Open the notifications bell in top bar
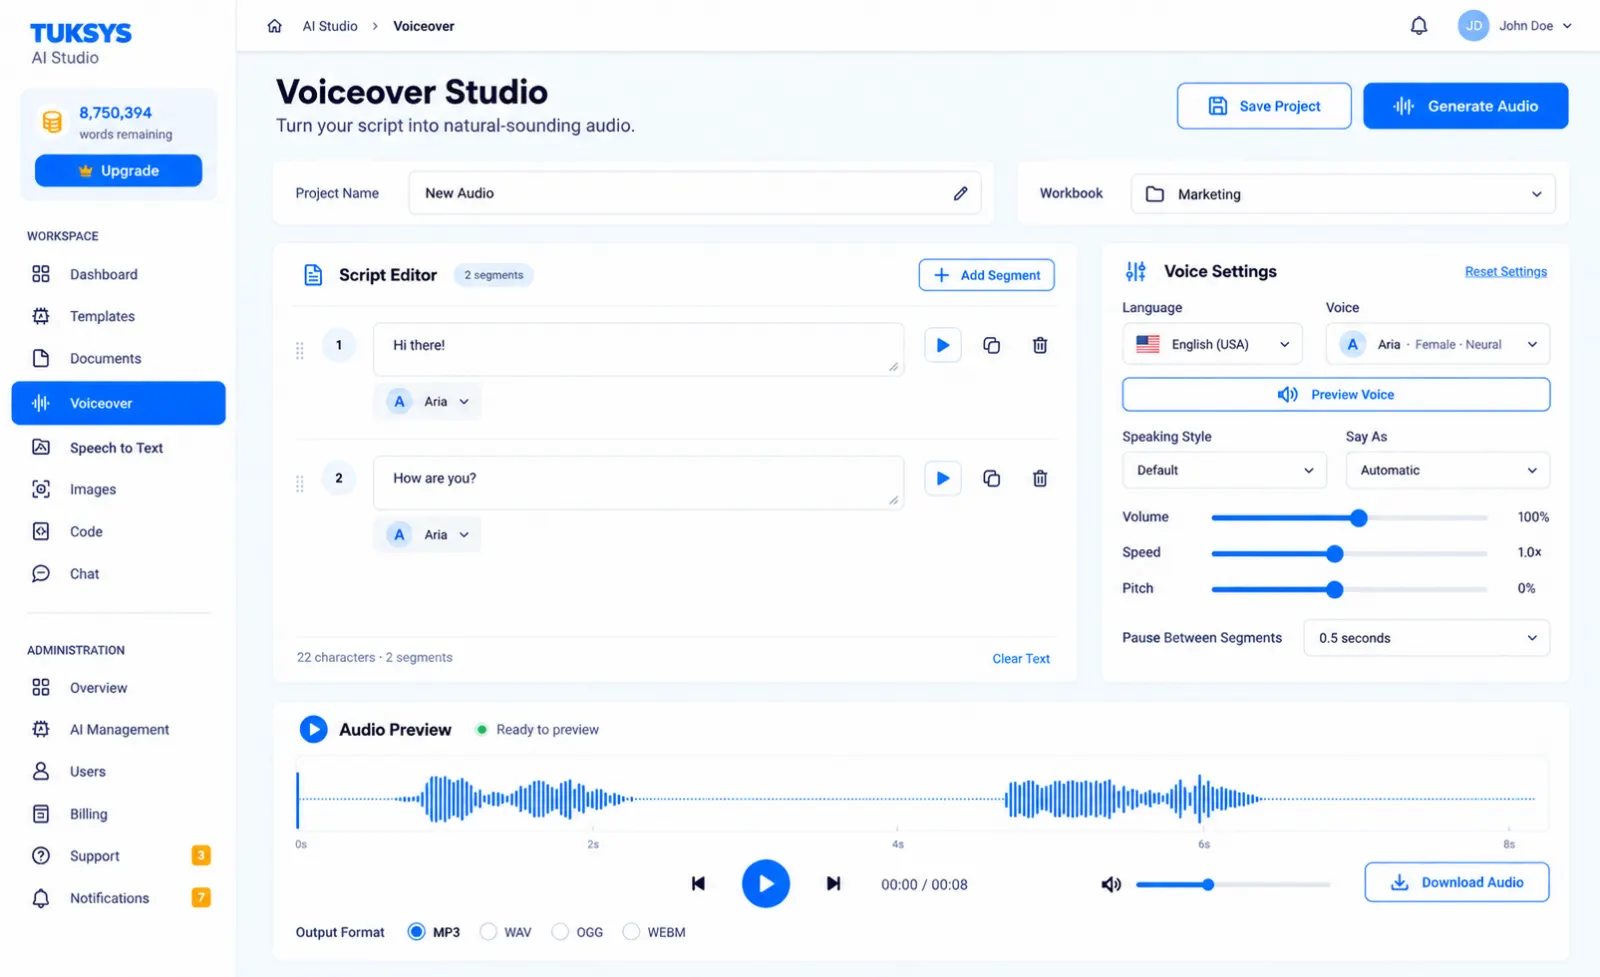1600x977 pixels. [x=1418, y=26]
